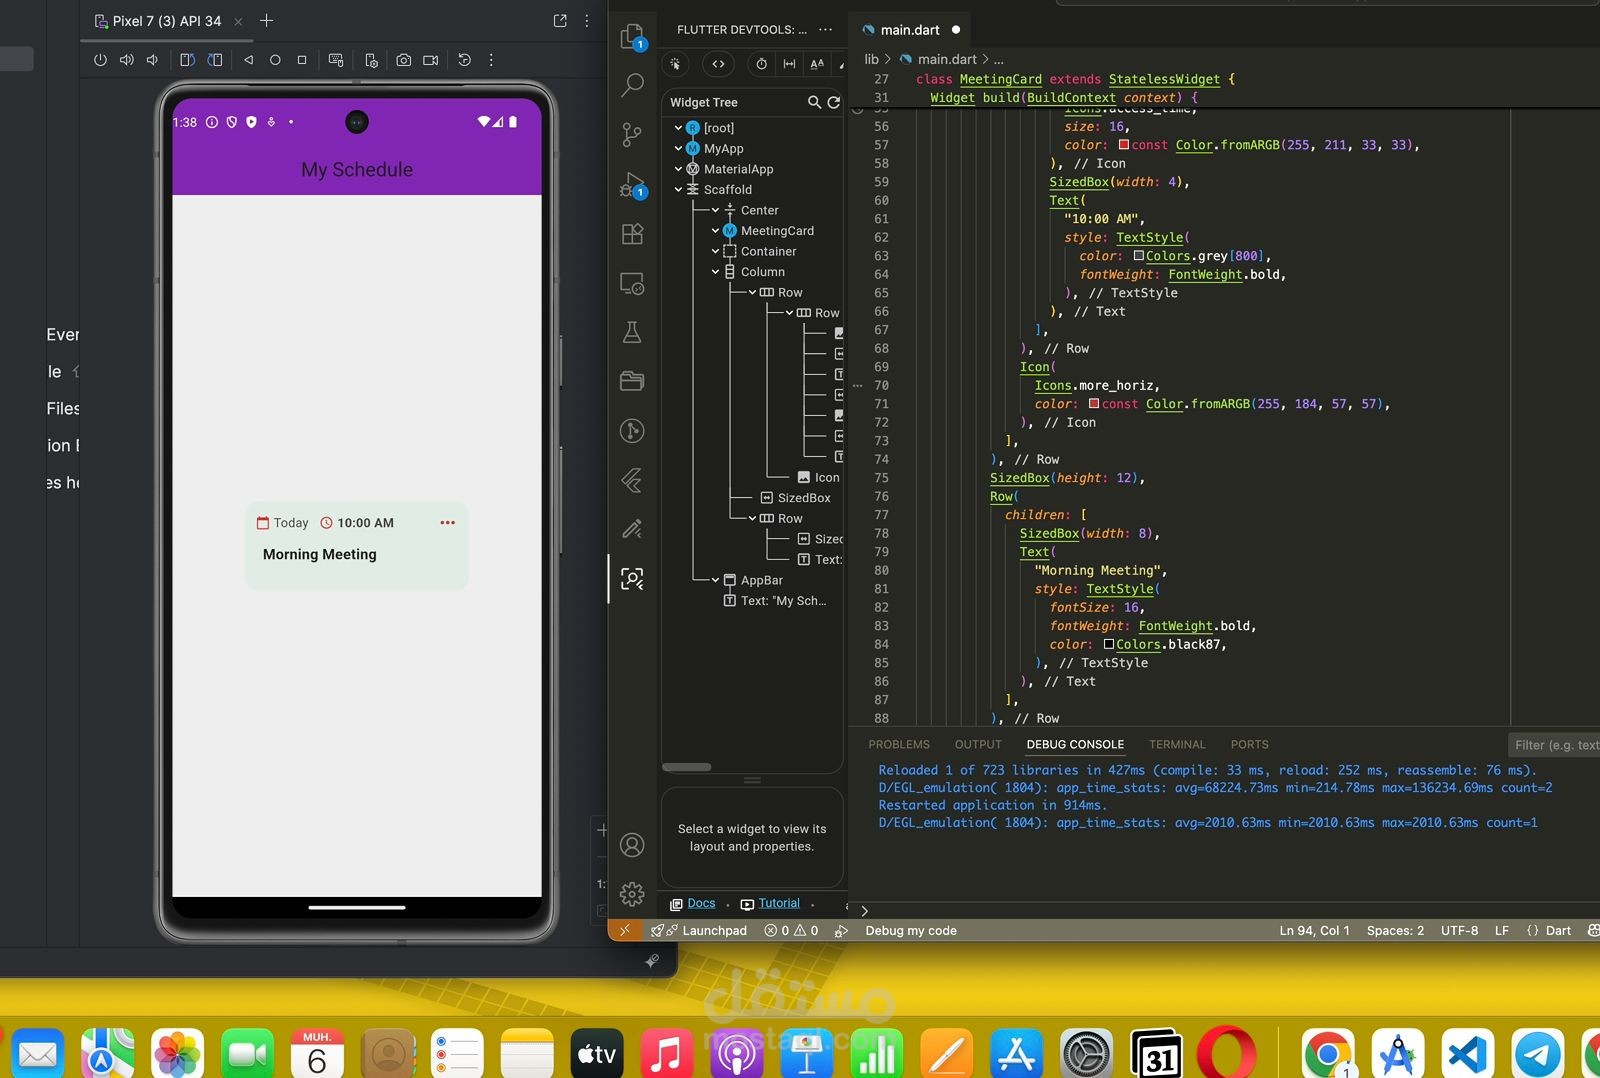Lower emulator volume with volume down icon
The image size is (1600, 1078).
152,60
